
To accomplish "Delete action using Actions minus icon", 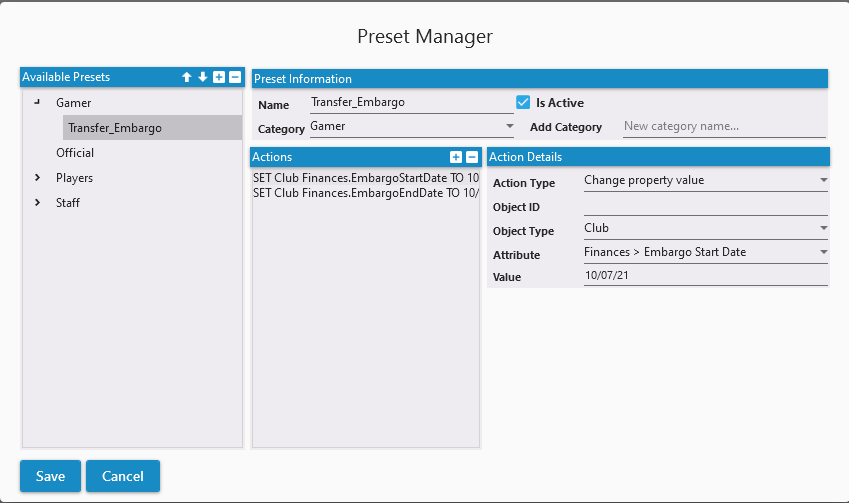I will click(472, 157).
